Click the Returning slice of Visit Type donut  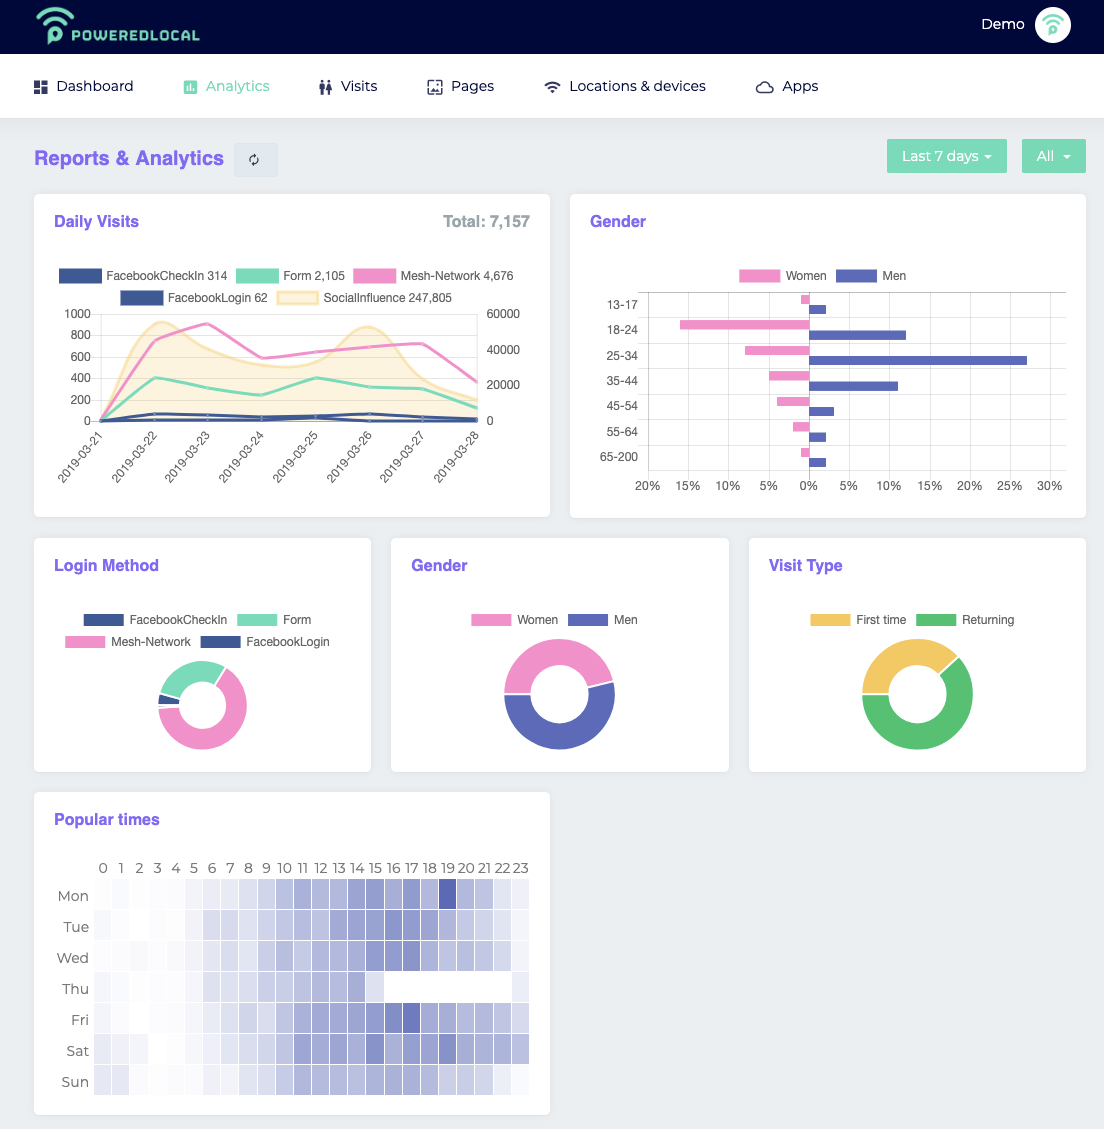943,729
